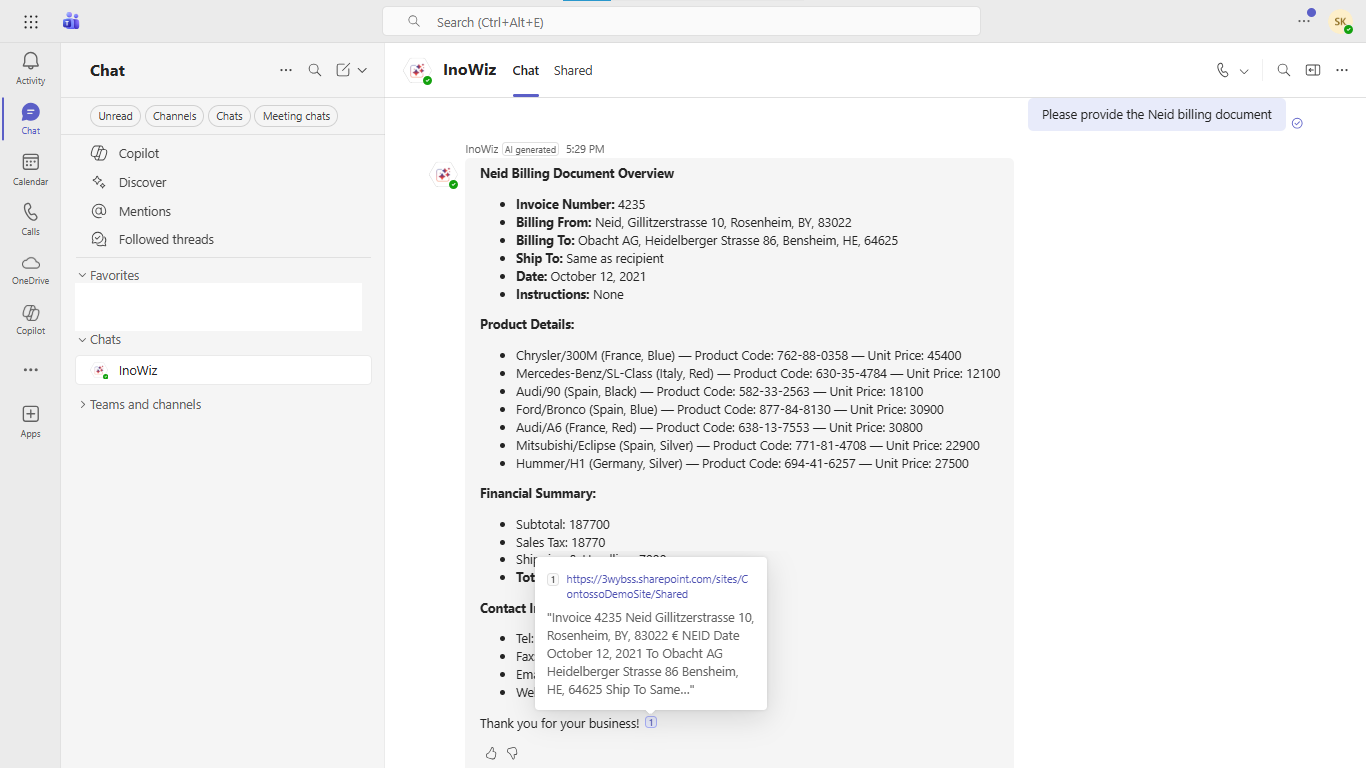1366x768 pixels.
Task: Like the AI response with thumbs up
Action: (491, 753)
